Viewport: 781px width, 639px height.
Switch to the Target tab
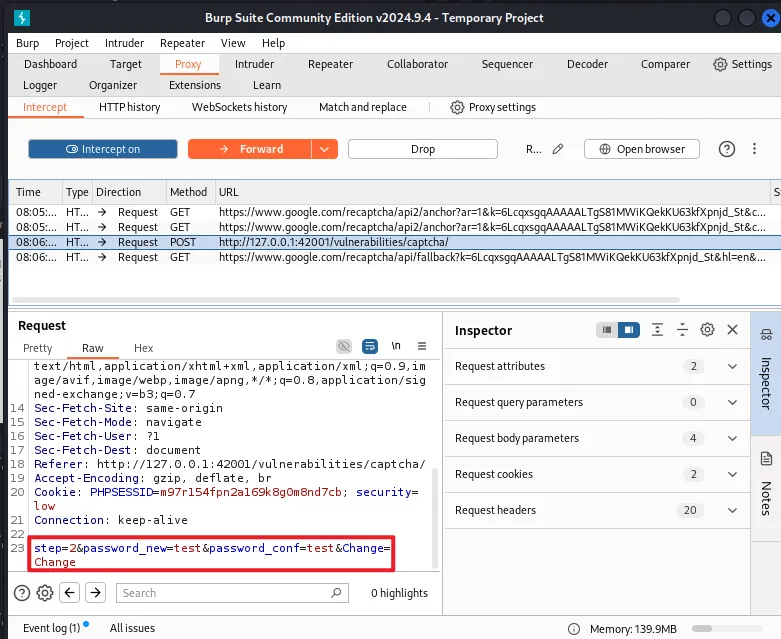click(126, 64)
